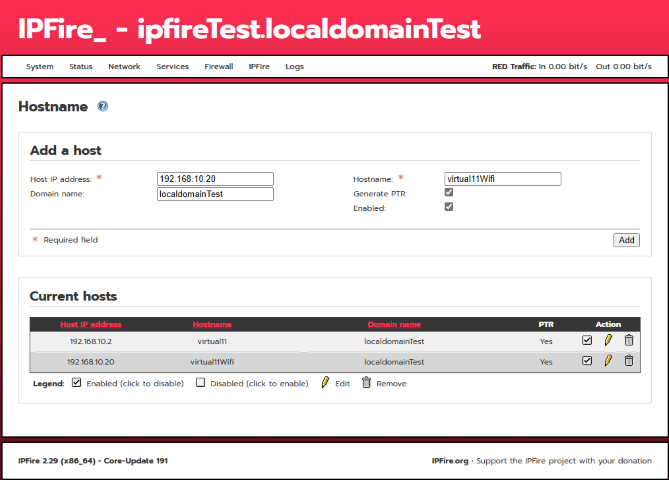Image resolution: width=669 pixels, height=480 pixels.
Task: Click the Domain name column header
Action: click(x=394, y=324)
